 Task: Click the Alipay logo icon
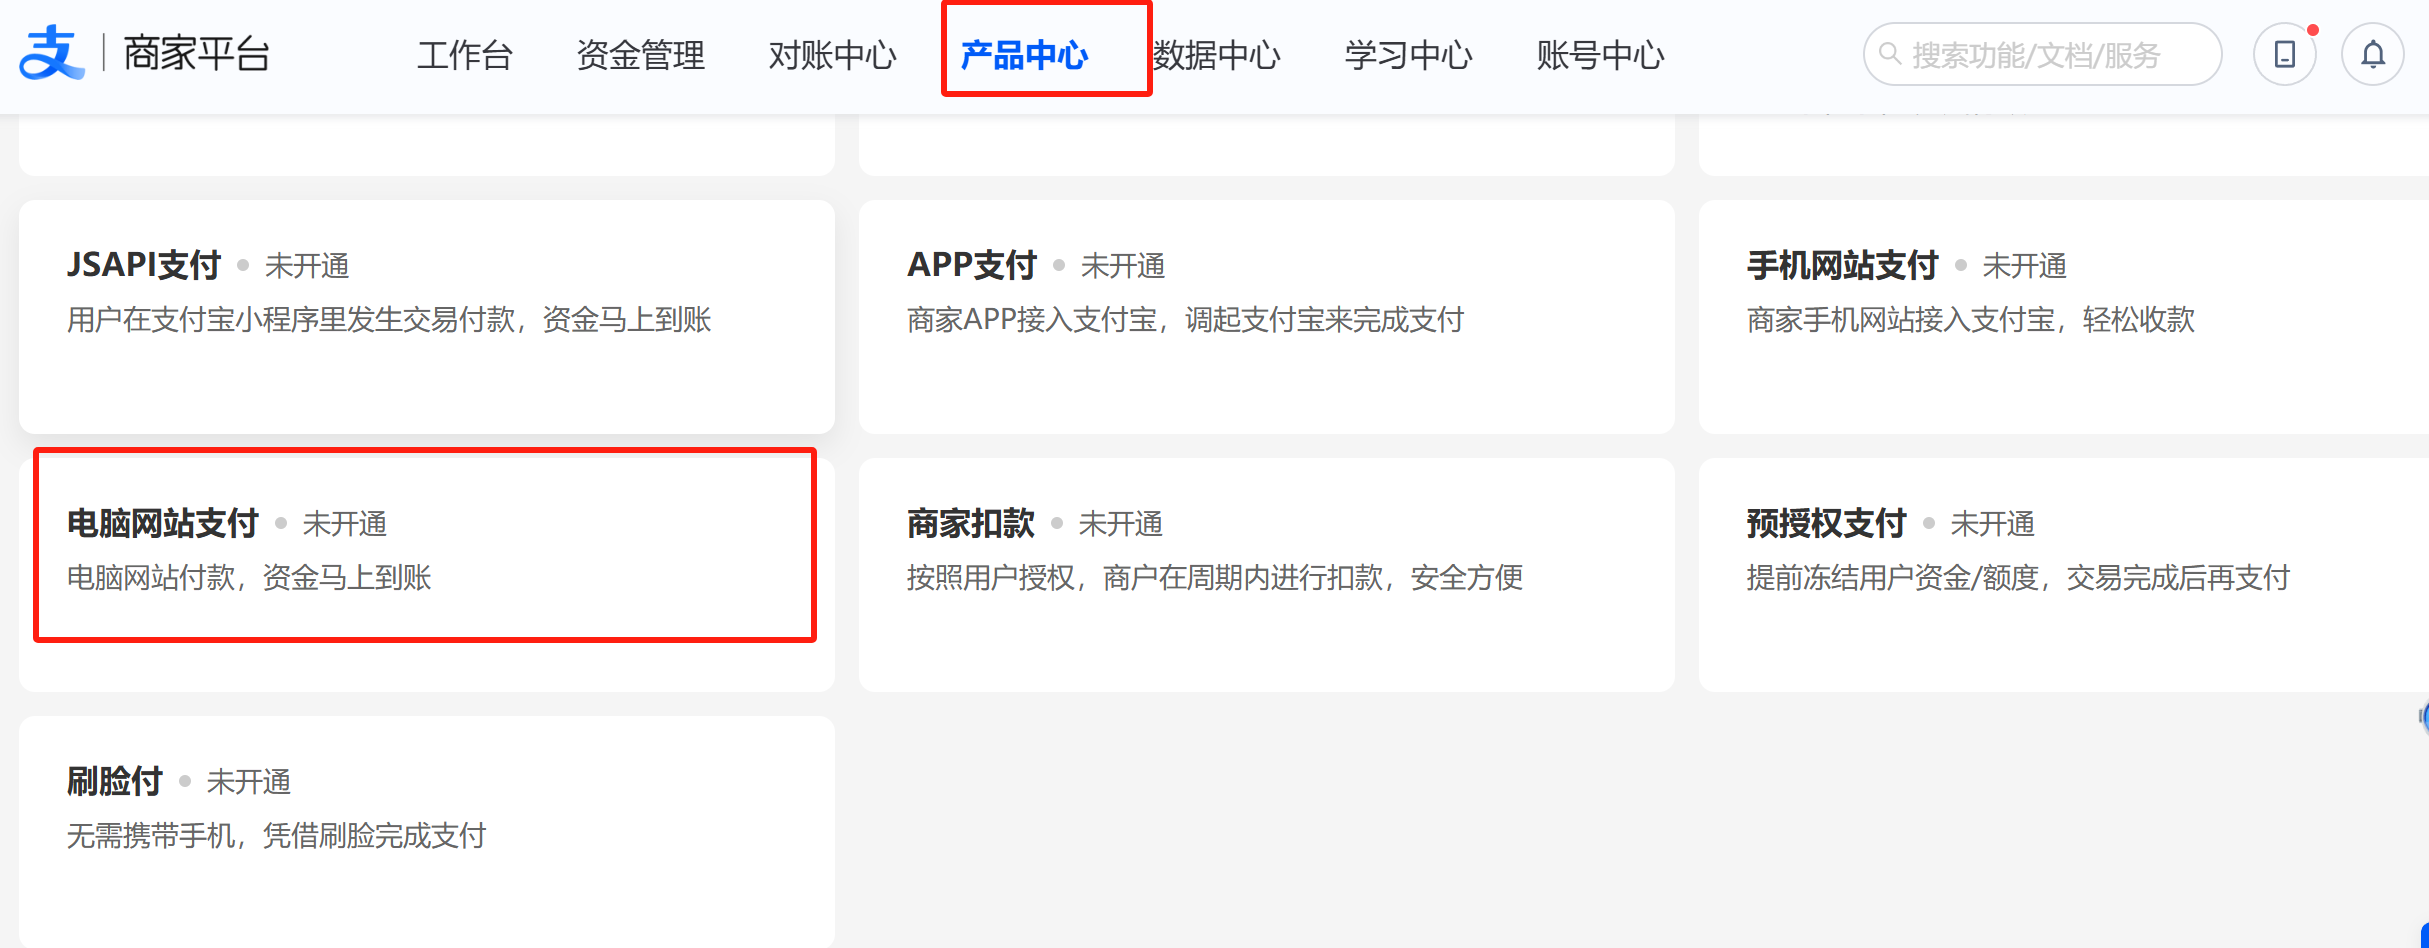point(52,54)
